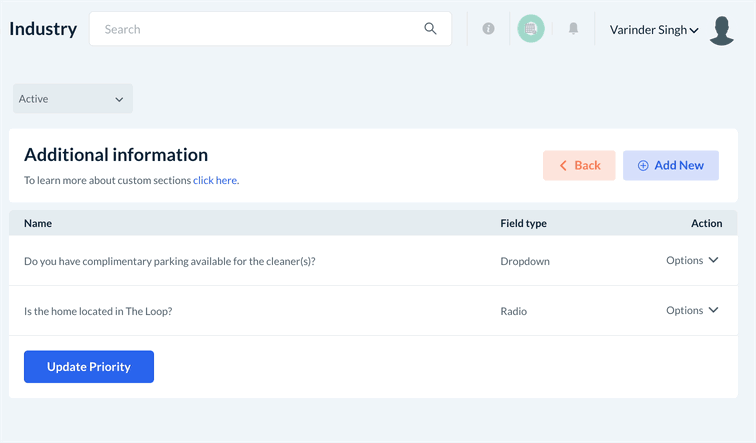
Task: Open the info icon in header
Action: [x=488, y=29]
